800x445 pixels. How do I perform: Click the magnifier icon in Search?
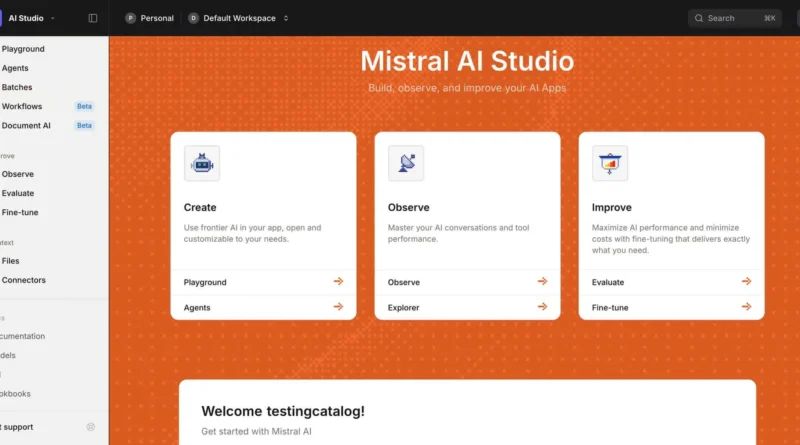[698, 18]
